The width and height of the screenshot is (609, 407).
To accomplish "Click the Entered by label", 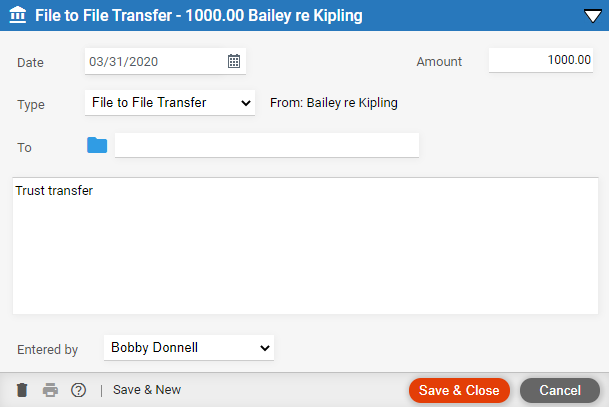I will (x=47, y=350).
